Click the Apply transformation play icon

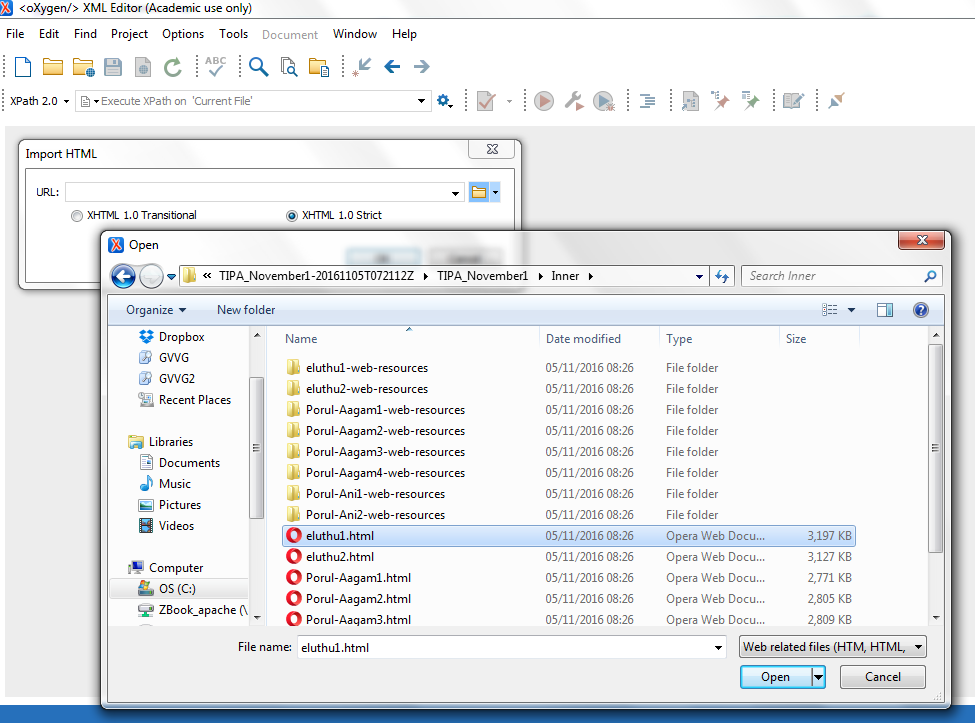543,101
